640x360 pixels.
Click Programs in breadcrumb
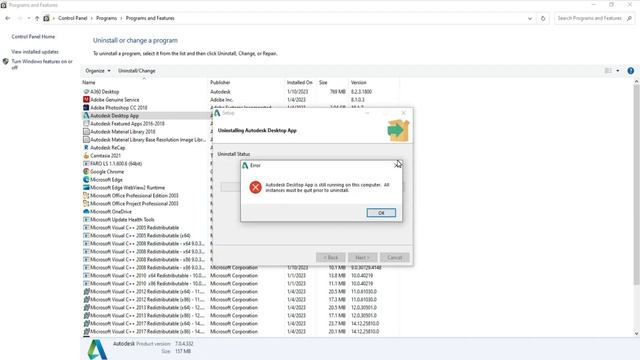[x=107, y=18]
